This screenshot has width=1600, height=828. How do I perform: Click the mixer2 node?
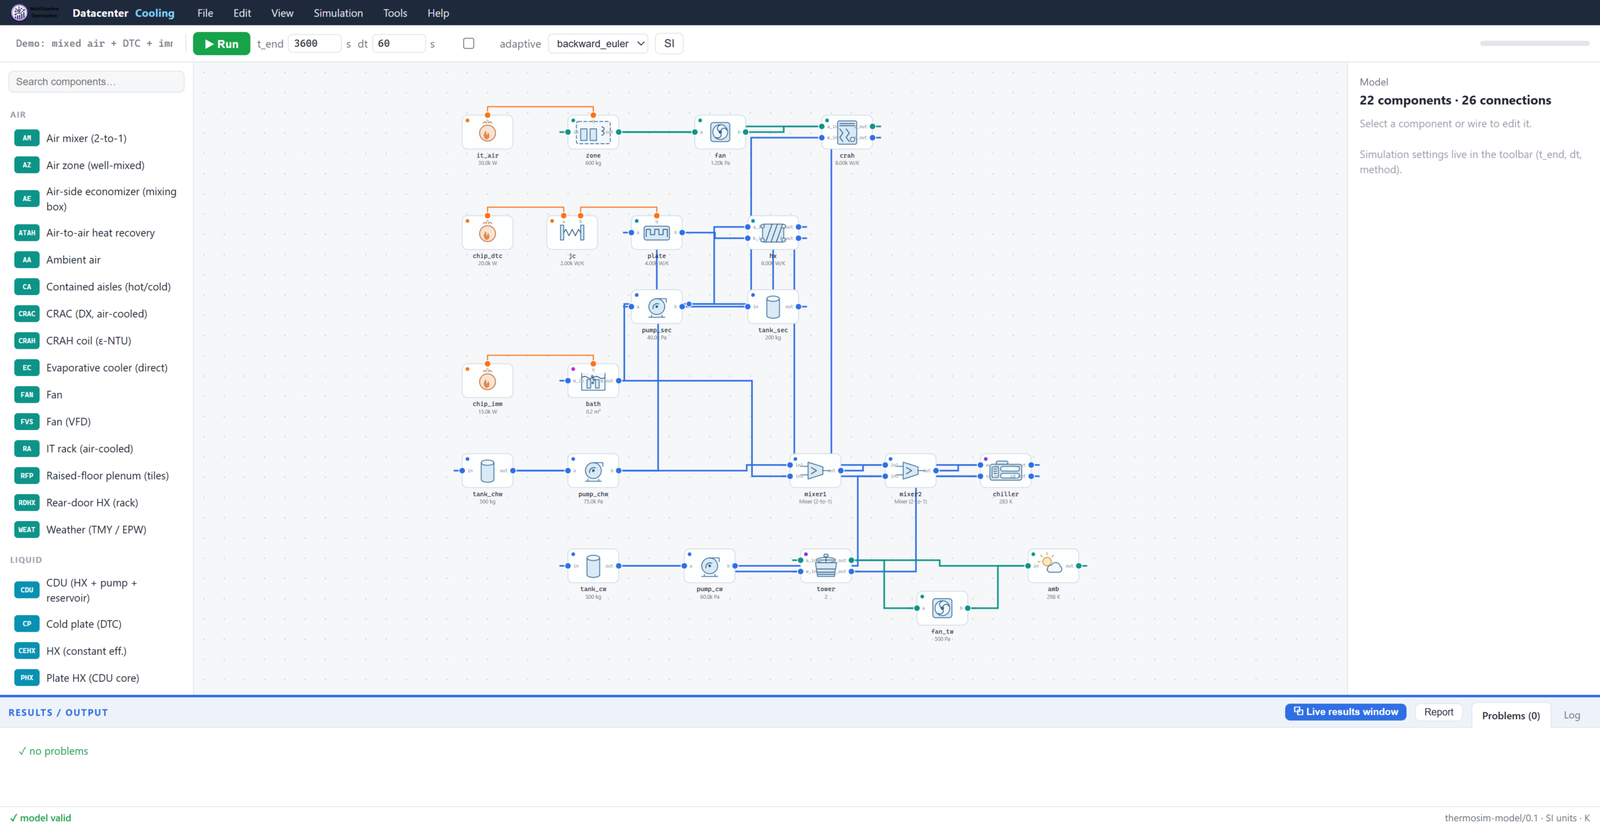click(910, 471)
